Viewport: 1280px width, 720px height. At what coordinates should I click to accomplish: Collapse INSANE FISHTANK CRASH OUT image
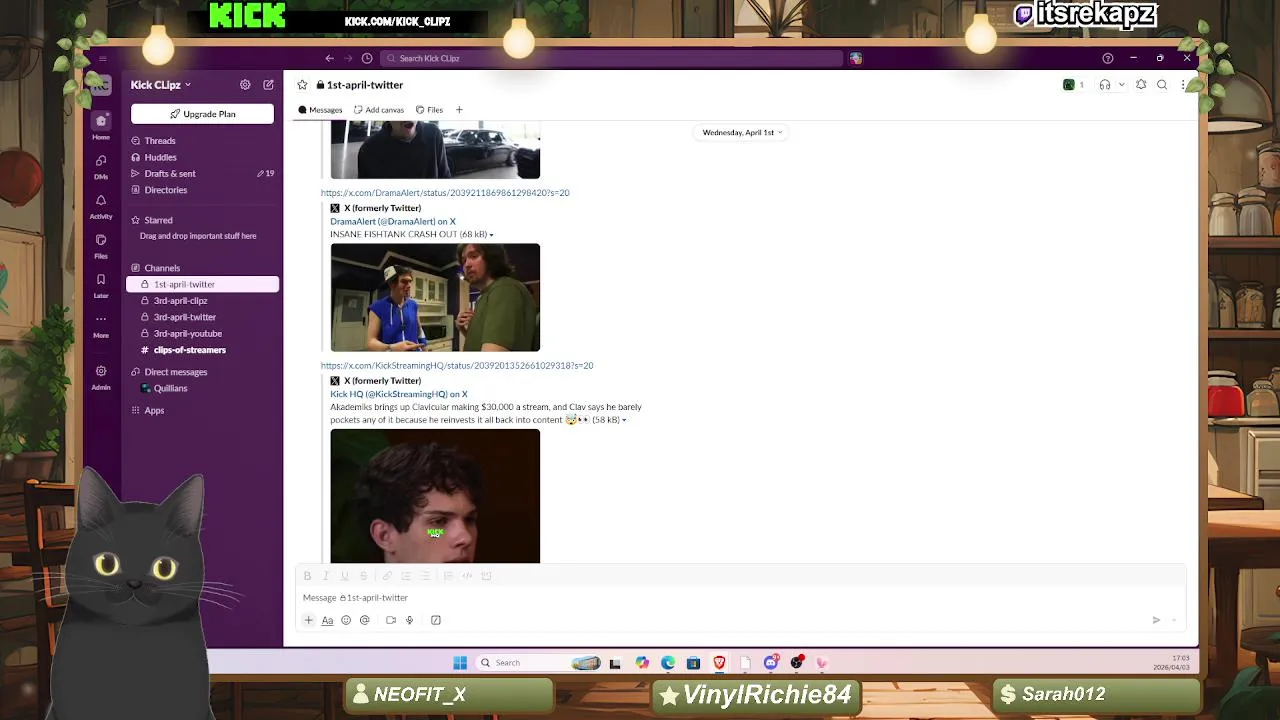tap(491, 235)
